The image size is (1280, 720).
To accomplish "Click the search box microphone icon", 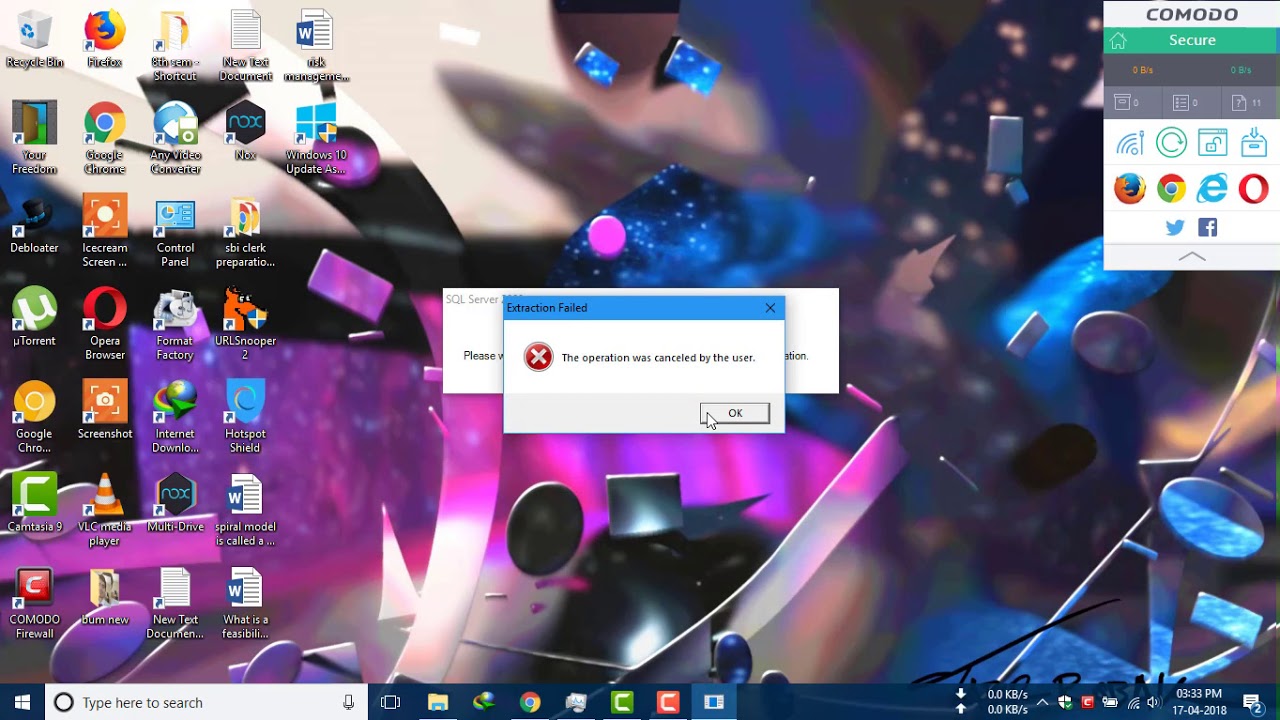I will coord(348,702).
